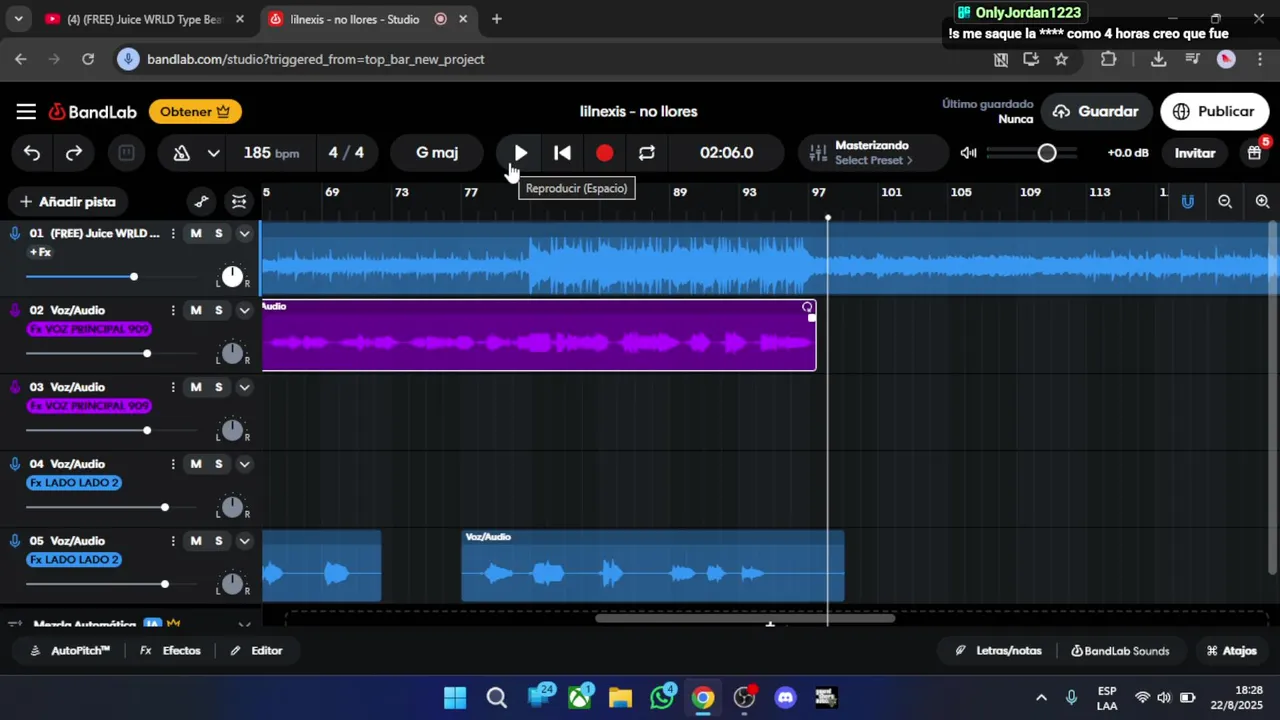1280x720 pixels.
Task: Mute track 02 Voz/Audio
Action: click(x=195, y=311)
